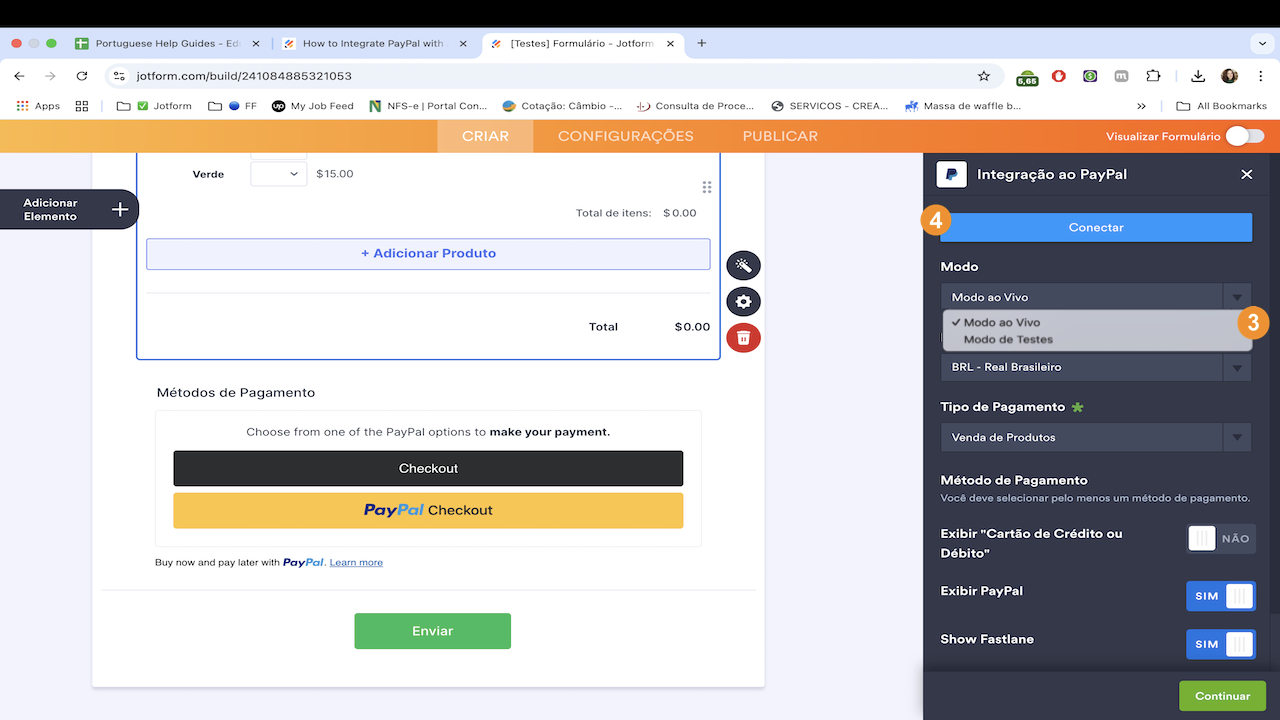Screen dimensions: 1280x720
Task: Open the Consulta de Proce... bookmark
Action: (697, 106)
